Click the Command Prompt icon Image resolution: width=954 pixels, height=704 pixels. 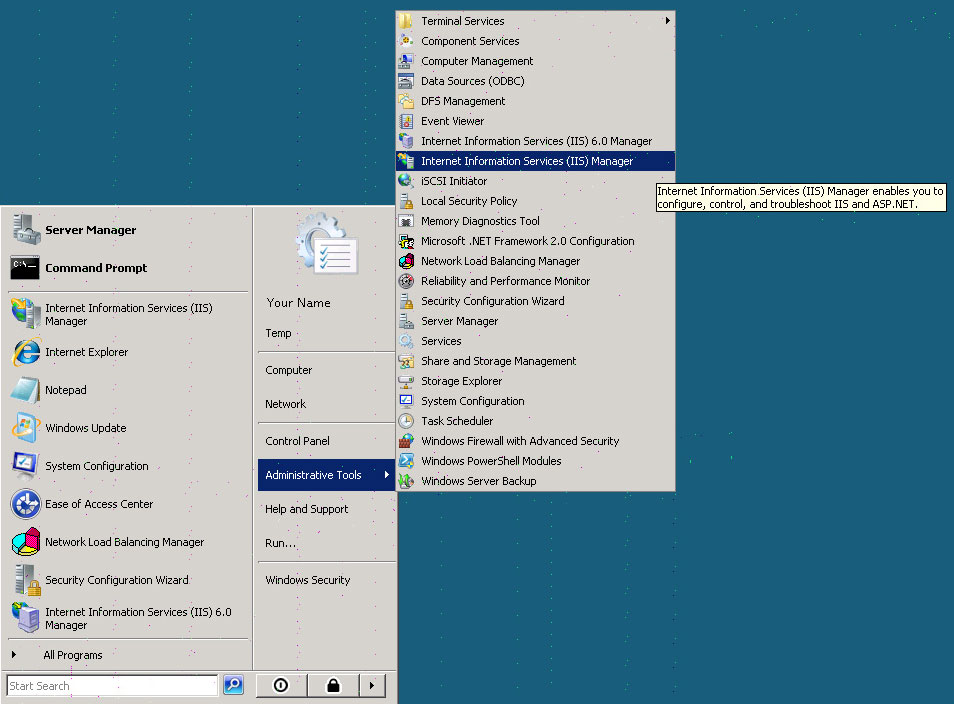pos(25,268)
